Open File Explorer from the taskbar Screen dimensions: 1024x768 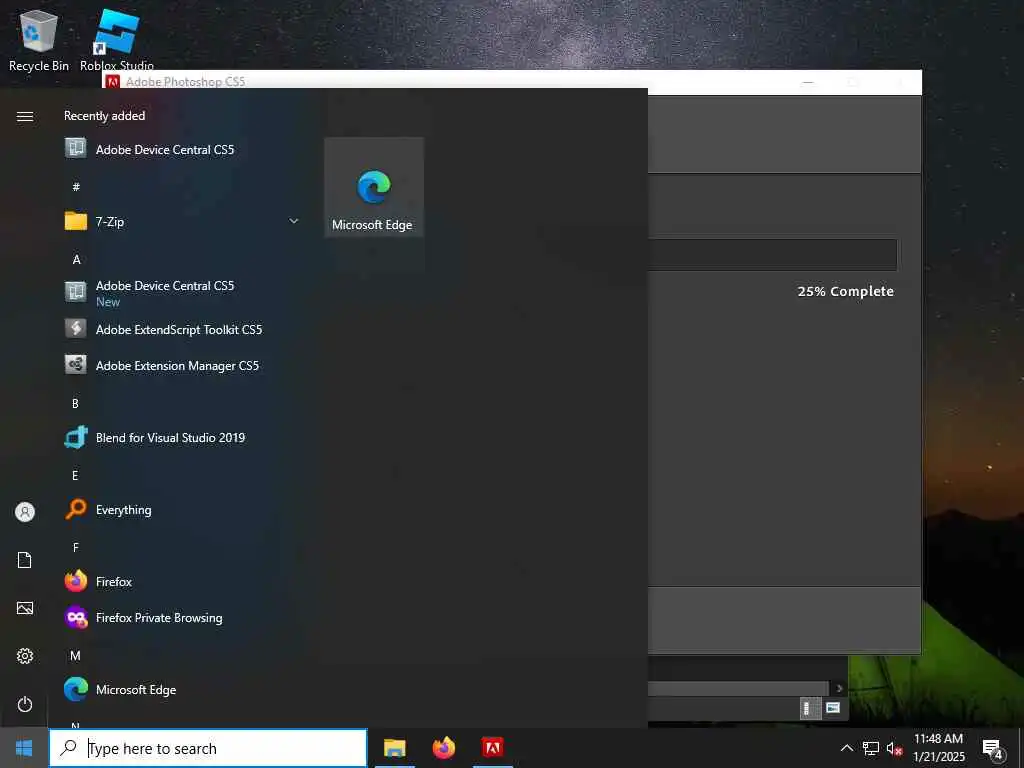click(x=394, y=748)
